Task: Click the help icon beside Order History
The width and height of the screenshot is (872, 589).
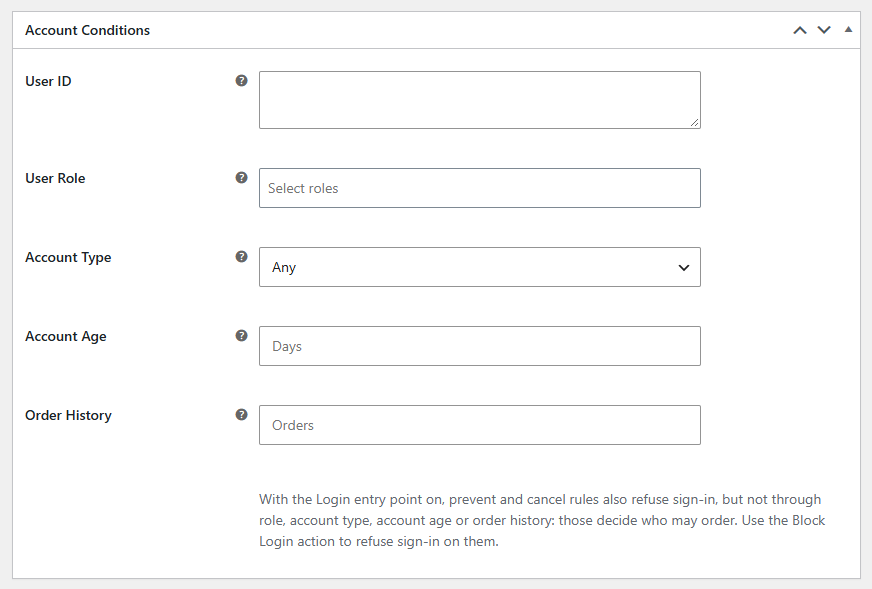Action: point(241,414)
